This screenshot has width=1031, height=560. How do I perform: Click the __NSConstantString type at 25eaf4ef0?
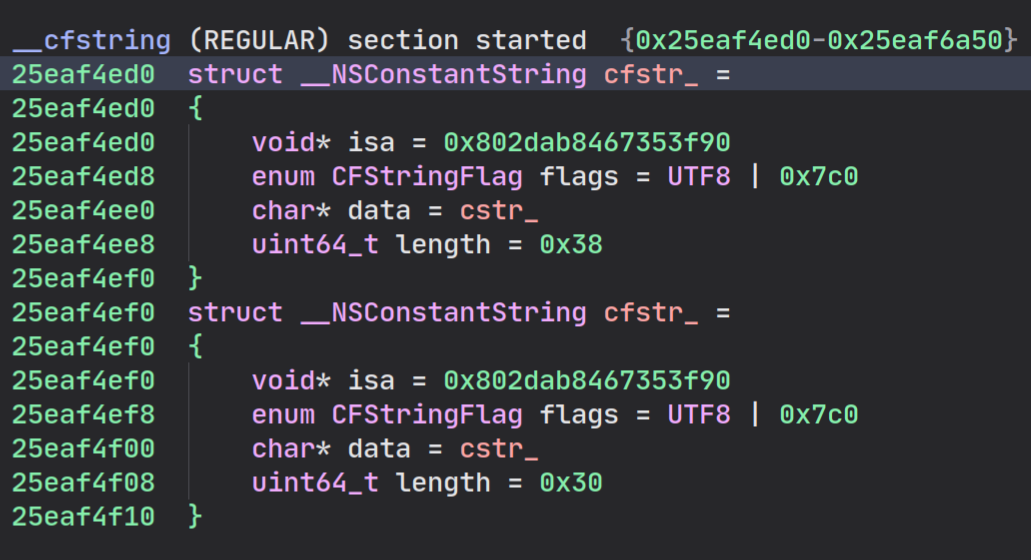(443, 313)
